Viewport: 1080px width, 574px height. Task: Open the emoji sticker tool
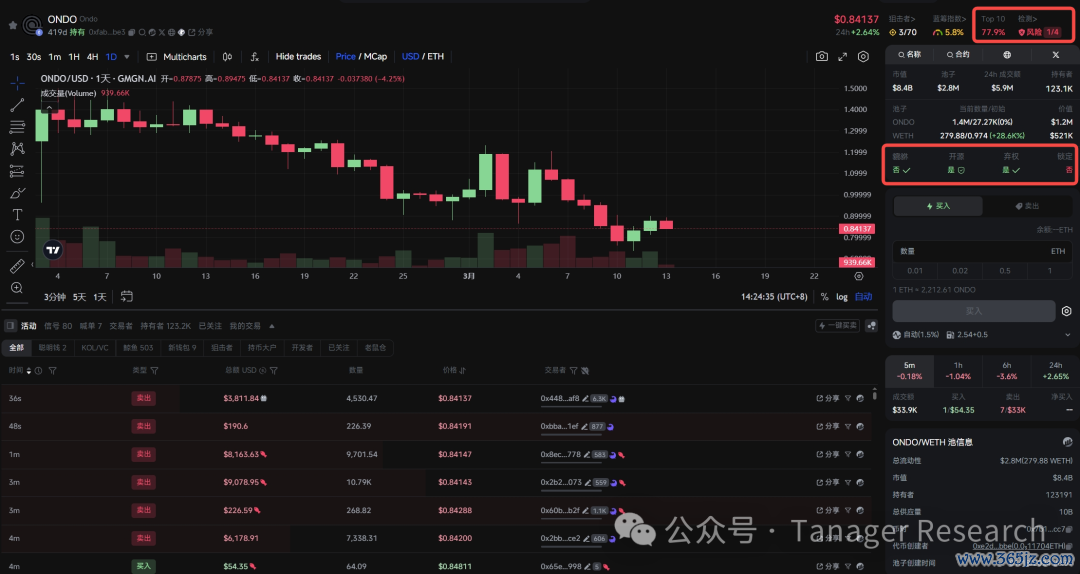tap(17, 237)
